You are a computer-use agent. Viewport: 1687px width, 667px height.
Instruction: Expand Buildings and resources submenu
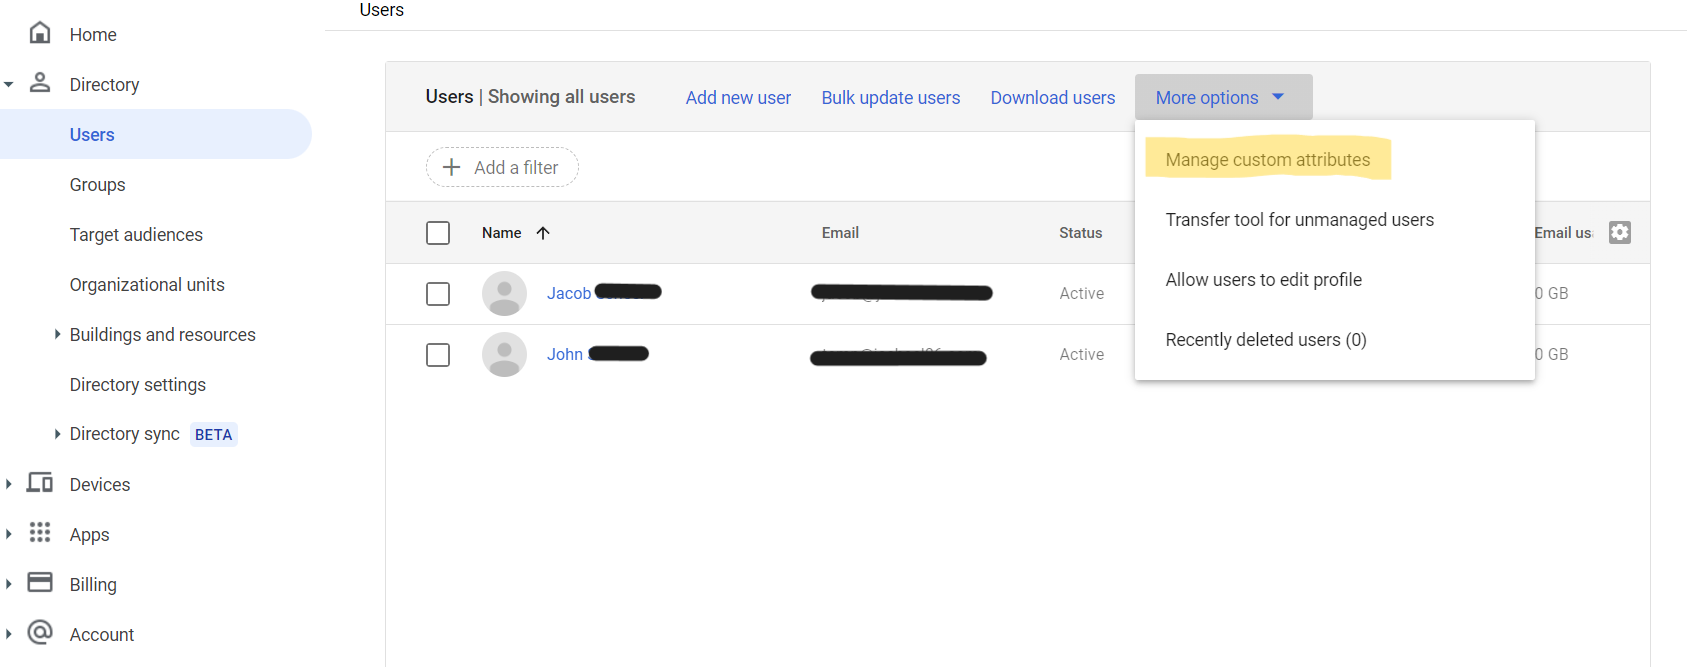(x=57, y=334)
